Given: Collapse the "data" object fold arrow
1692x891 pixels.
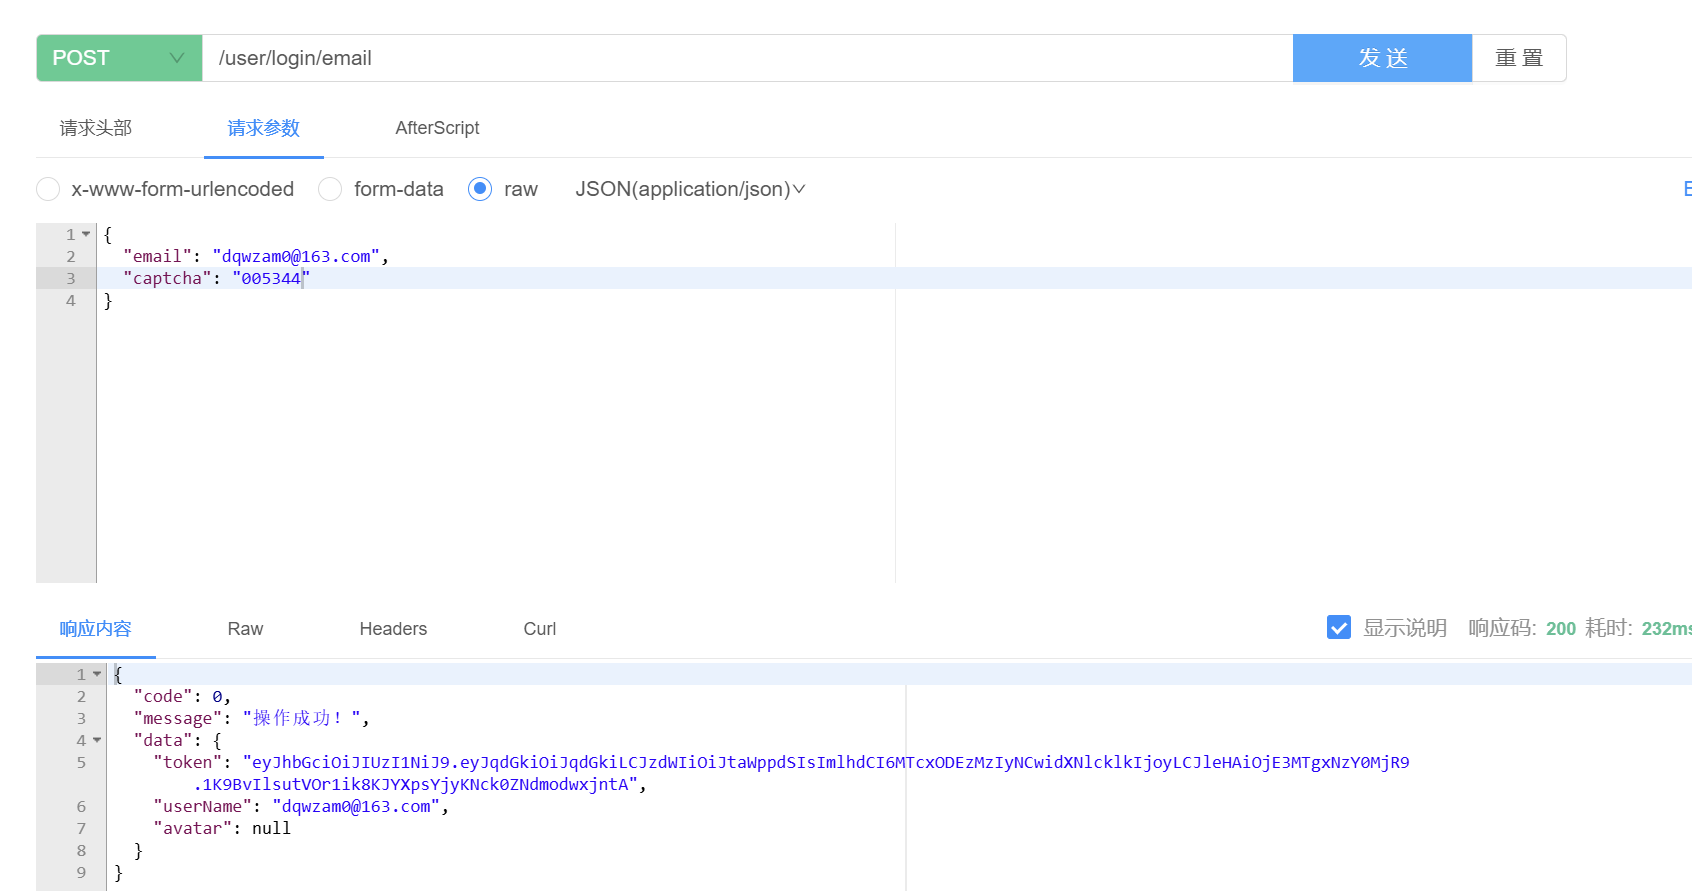Looking at the screenshot, I should (x=97, y=740).
